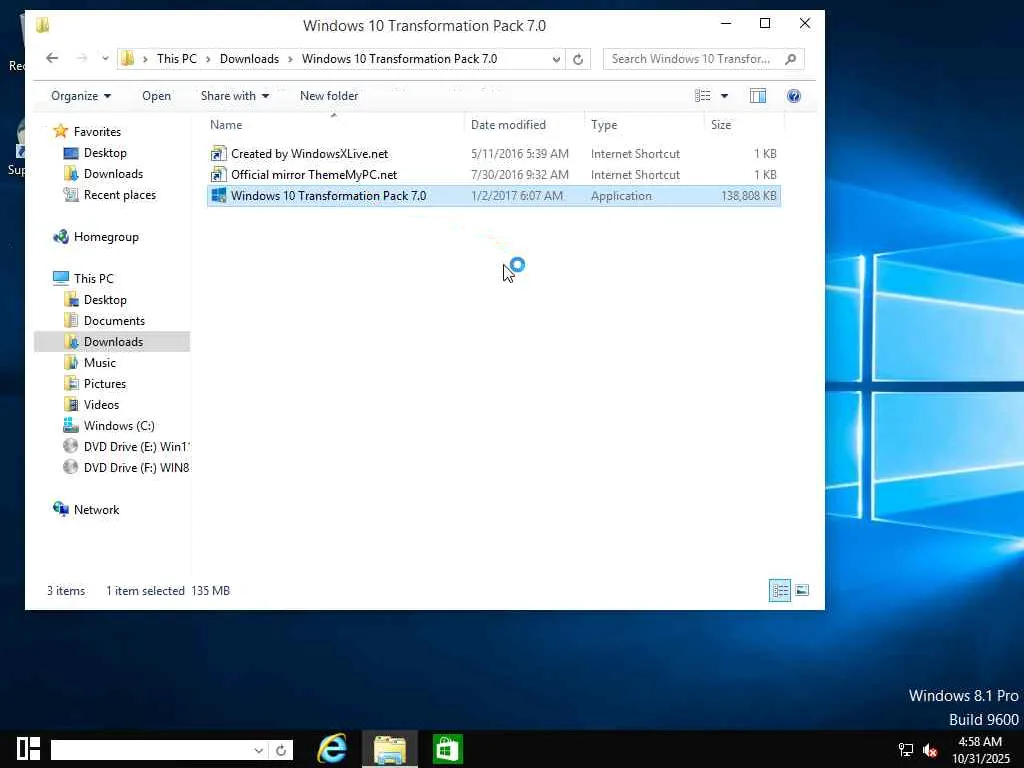Toggle the preview pane
Screen dimensions: 1024x768
[758, 96]
